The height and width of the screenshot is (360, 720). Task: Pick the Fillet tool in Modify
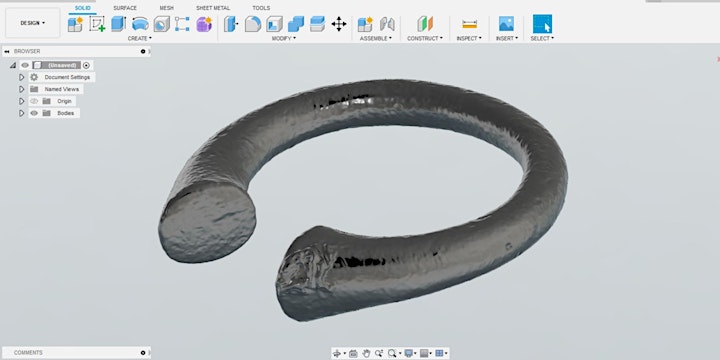point(253,24)
